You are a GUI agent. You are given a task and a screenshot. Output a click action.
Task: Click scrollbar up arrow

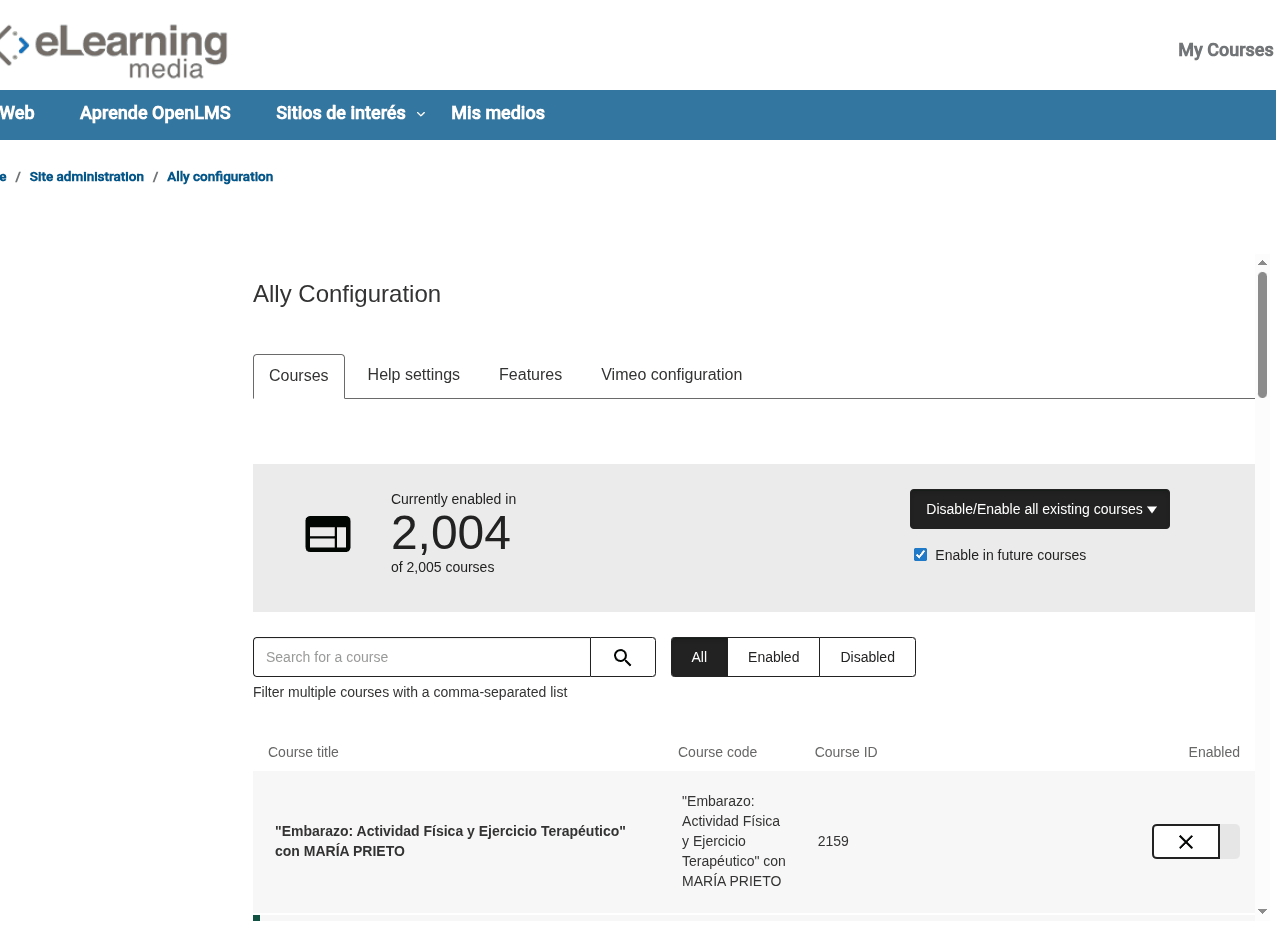[x=1262, y=263]
